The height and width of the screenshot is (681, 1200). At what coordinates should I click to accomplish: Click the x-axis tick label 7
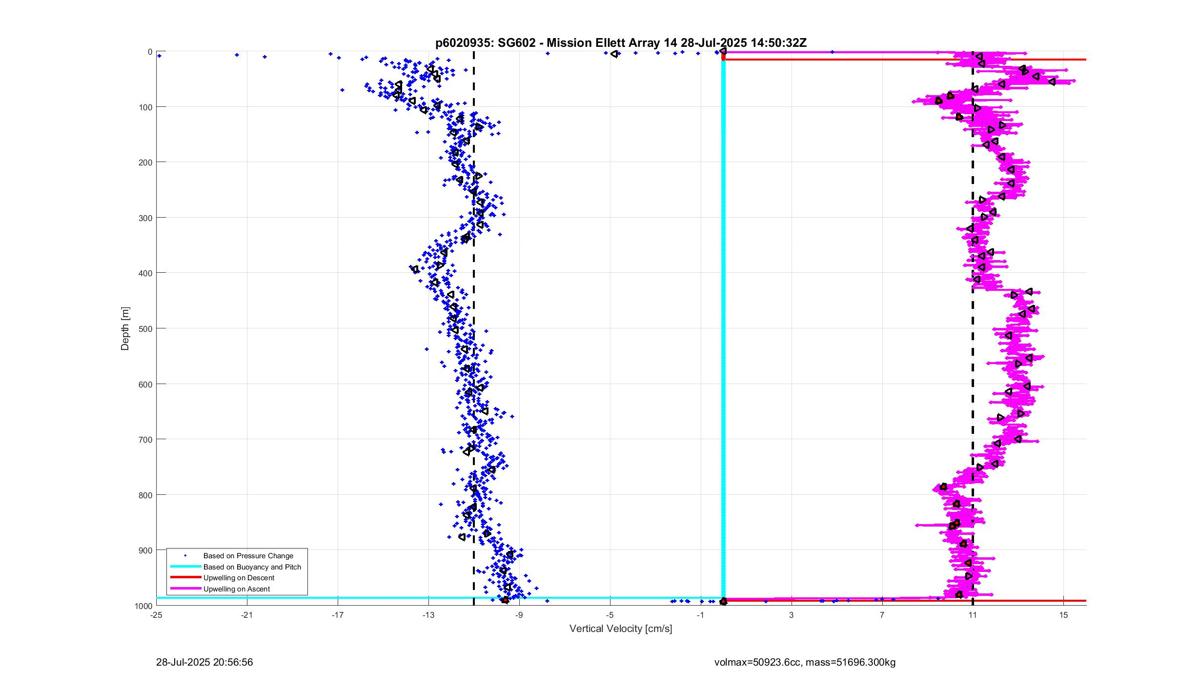pyautogui.click(x=882, y=615)
